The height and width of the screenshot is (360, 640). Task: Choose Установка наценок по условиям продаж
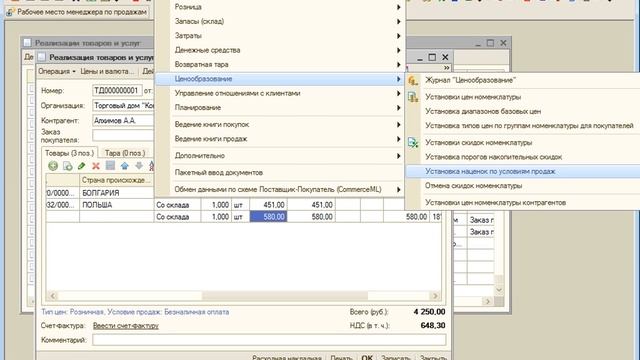(x=522, y=171)
